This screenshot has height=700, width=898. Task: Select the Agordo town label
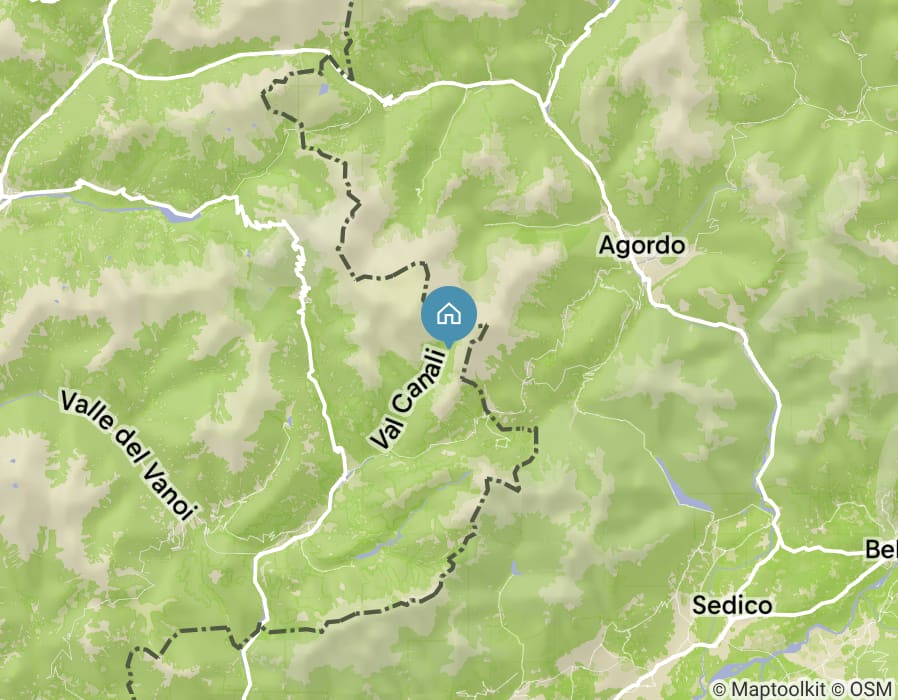click(642, 246)
